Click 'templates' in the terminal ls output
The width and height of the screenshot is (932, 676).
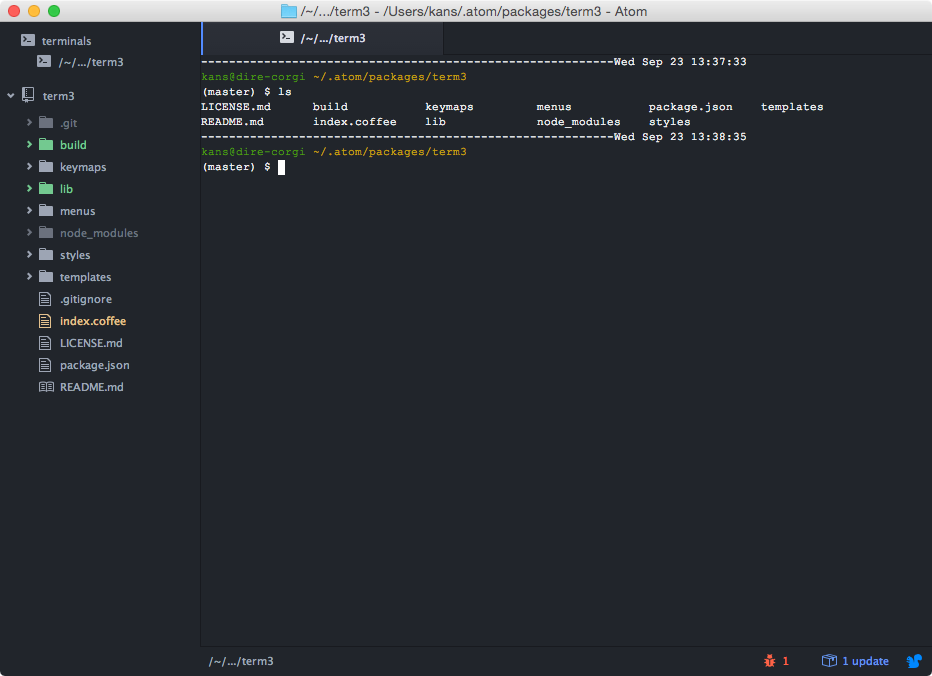(792, 107)
